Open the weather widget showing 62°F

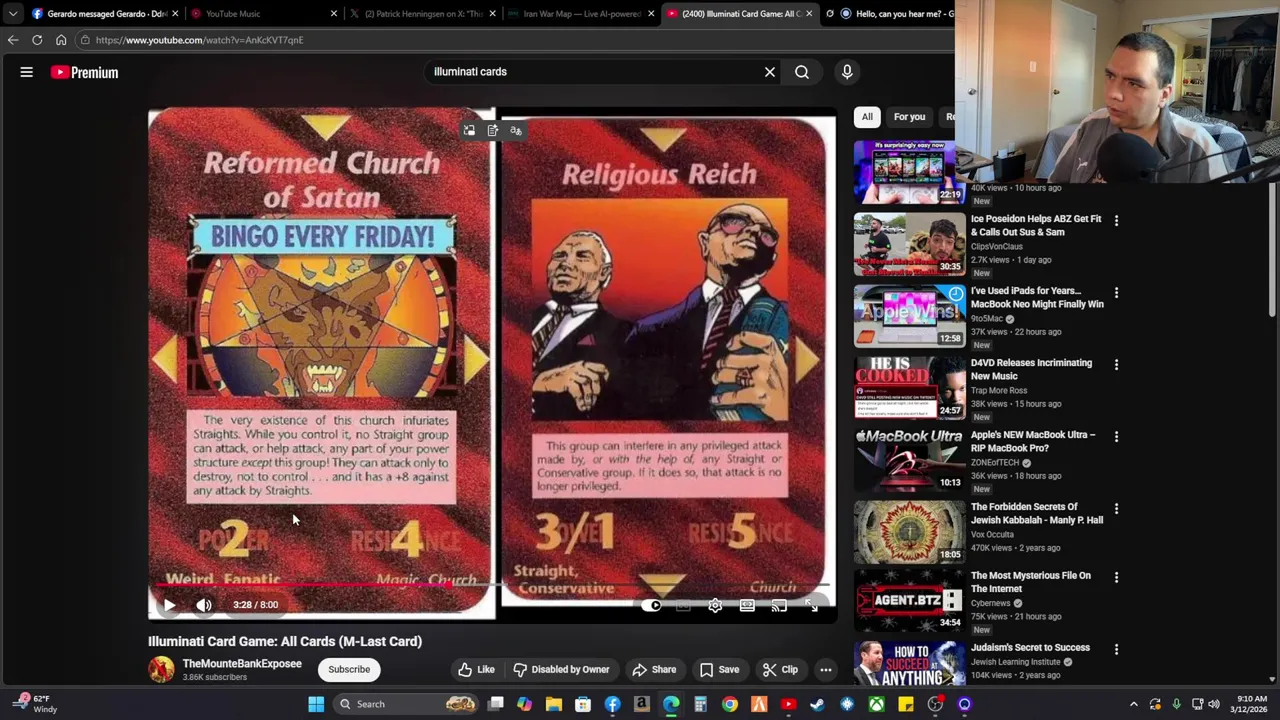34,704
